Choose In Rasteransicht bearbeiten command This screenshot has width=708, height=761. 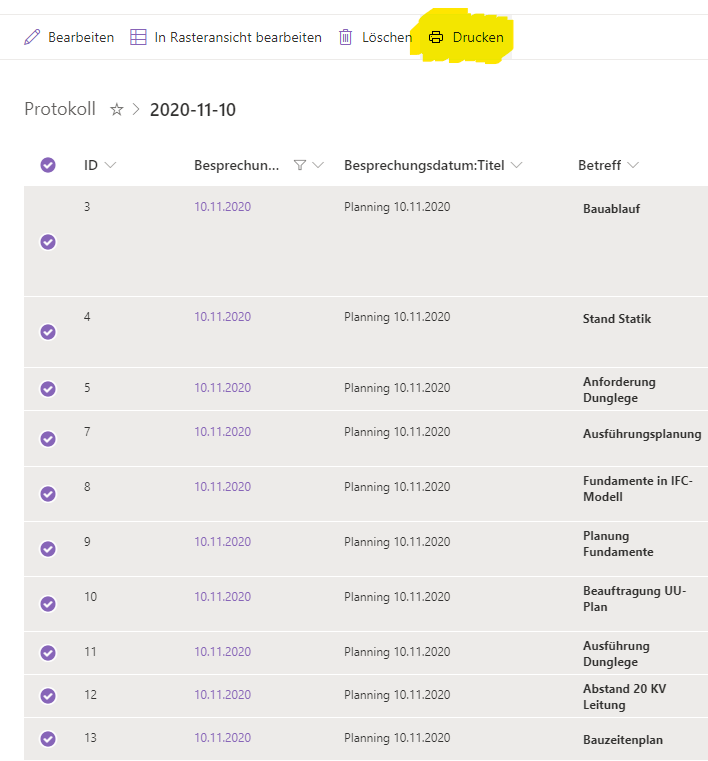[x=238, y=38]
